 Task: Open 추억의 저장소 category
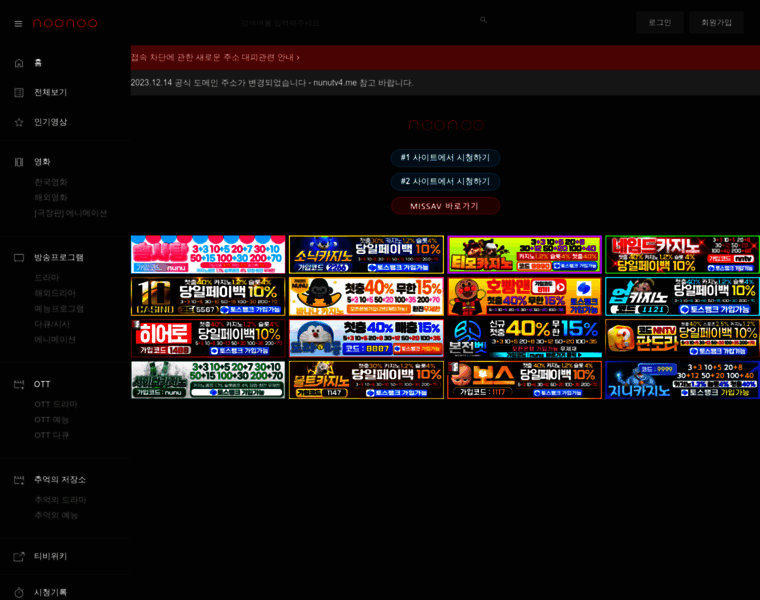[x=60, y=479]
